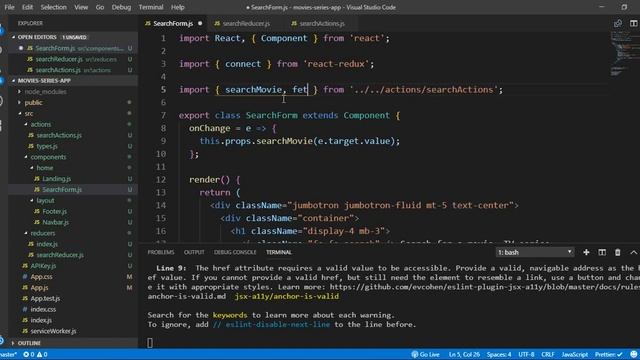Open searchActions.js in Open Editors list

pyautogui.click(x=73, y=70)
